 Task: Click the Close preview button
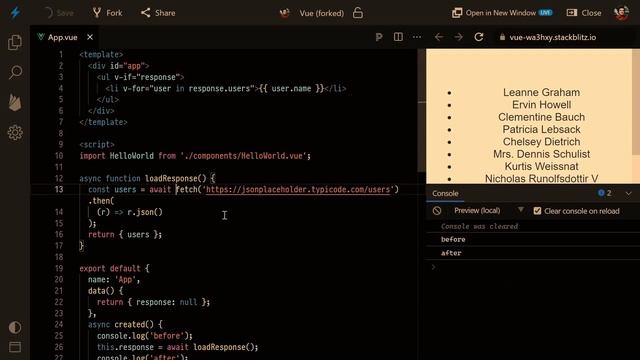point(584,13)
